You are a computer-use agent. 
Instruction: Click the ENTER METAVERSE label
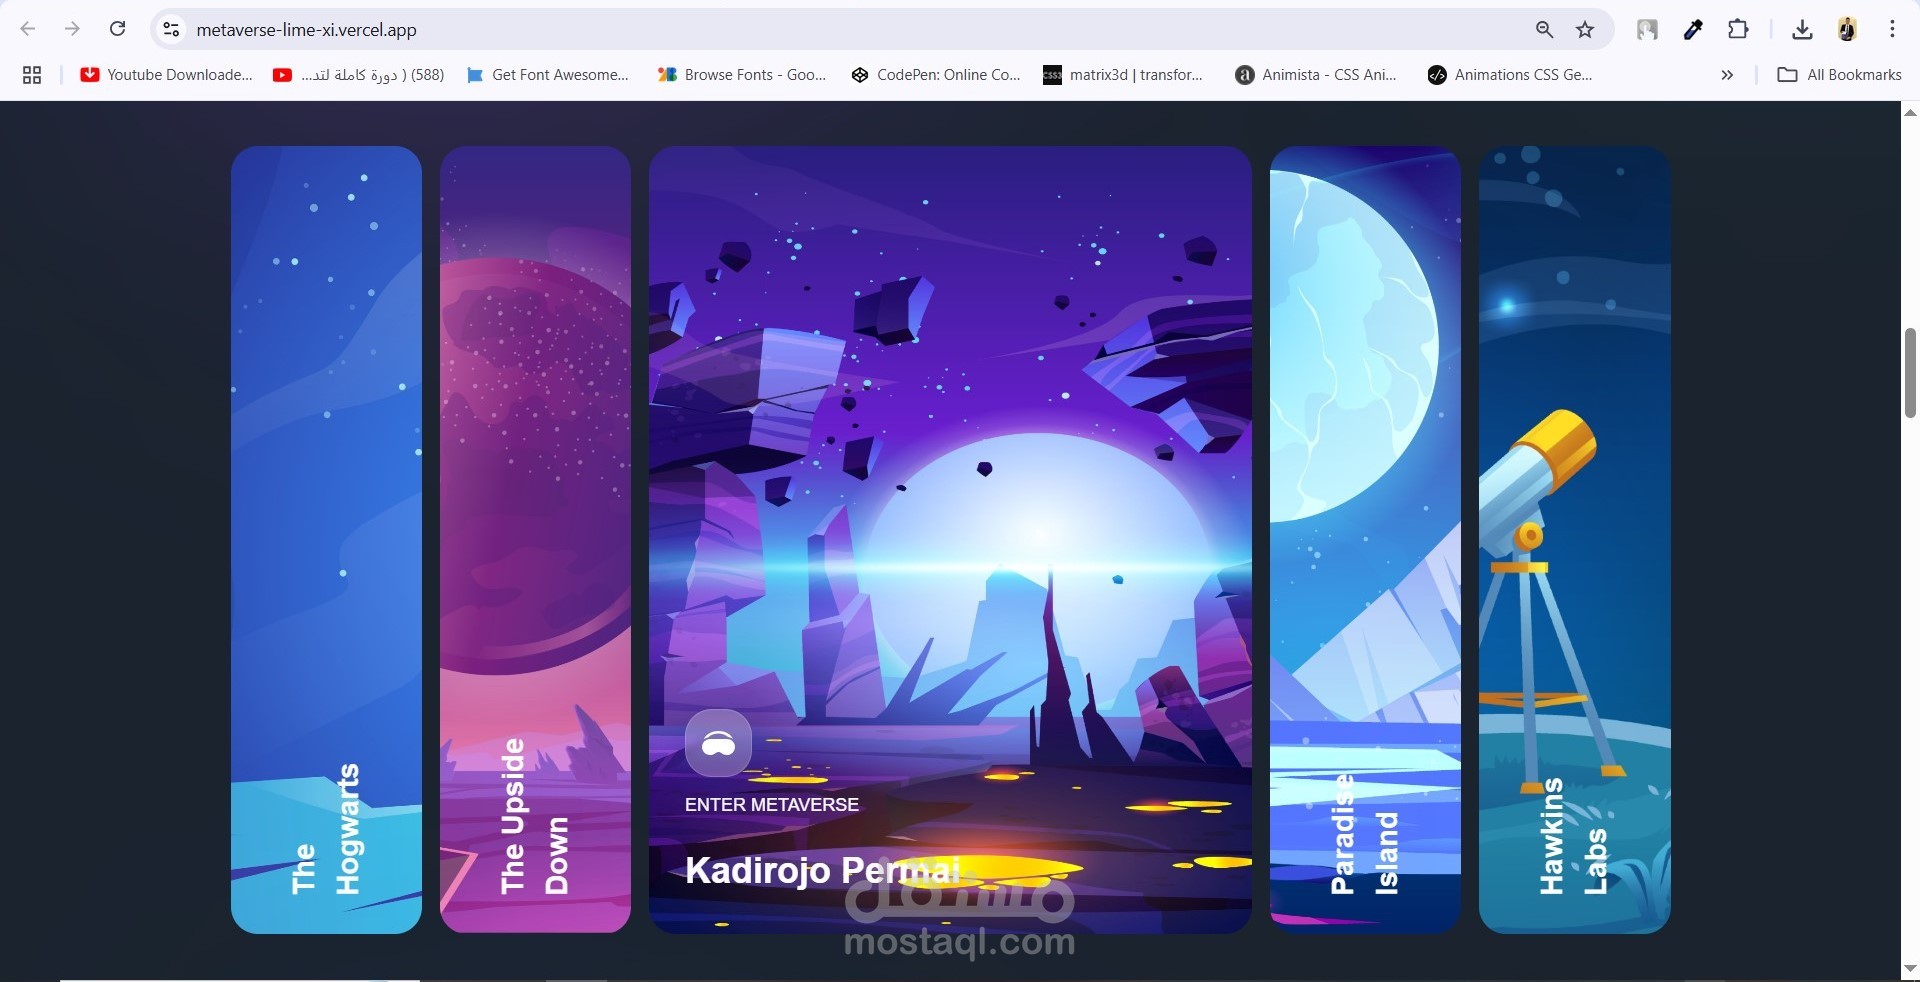tap(771, 805)
